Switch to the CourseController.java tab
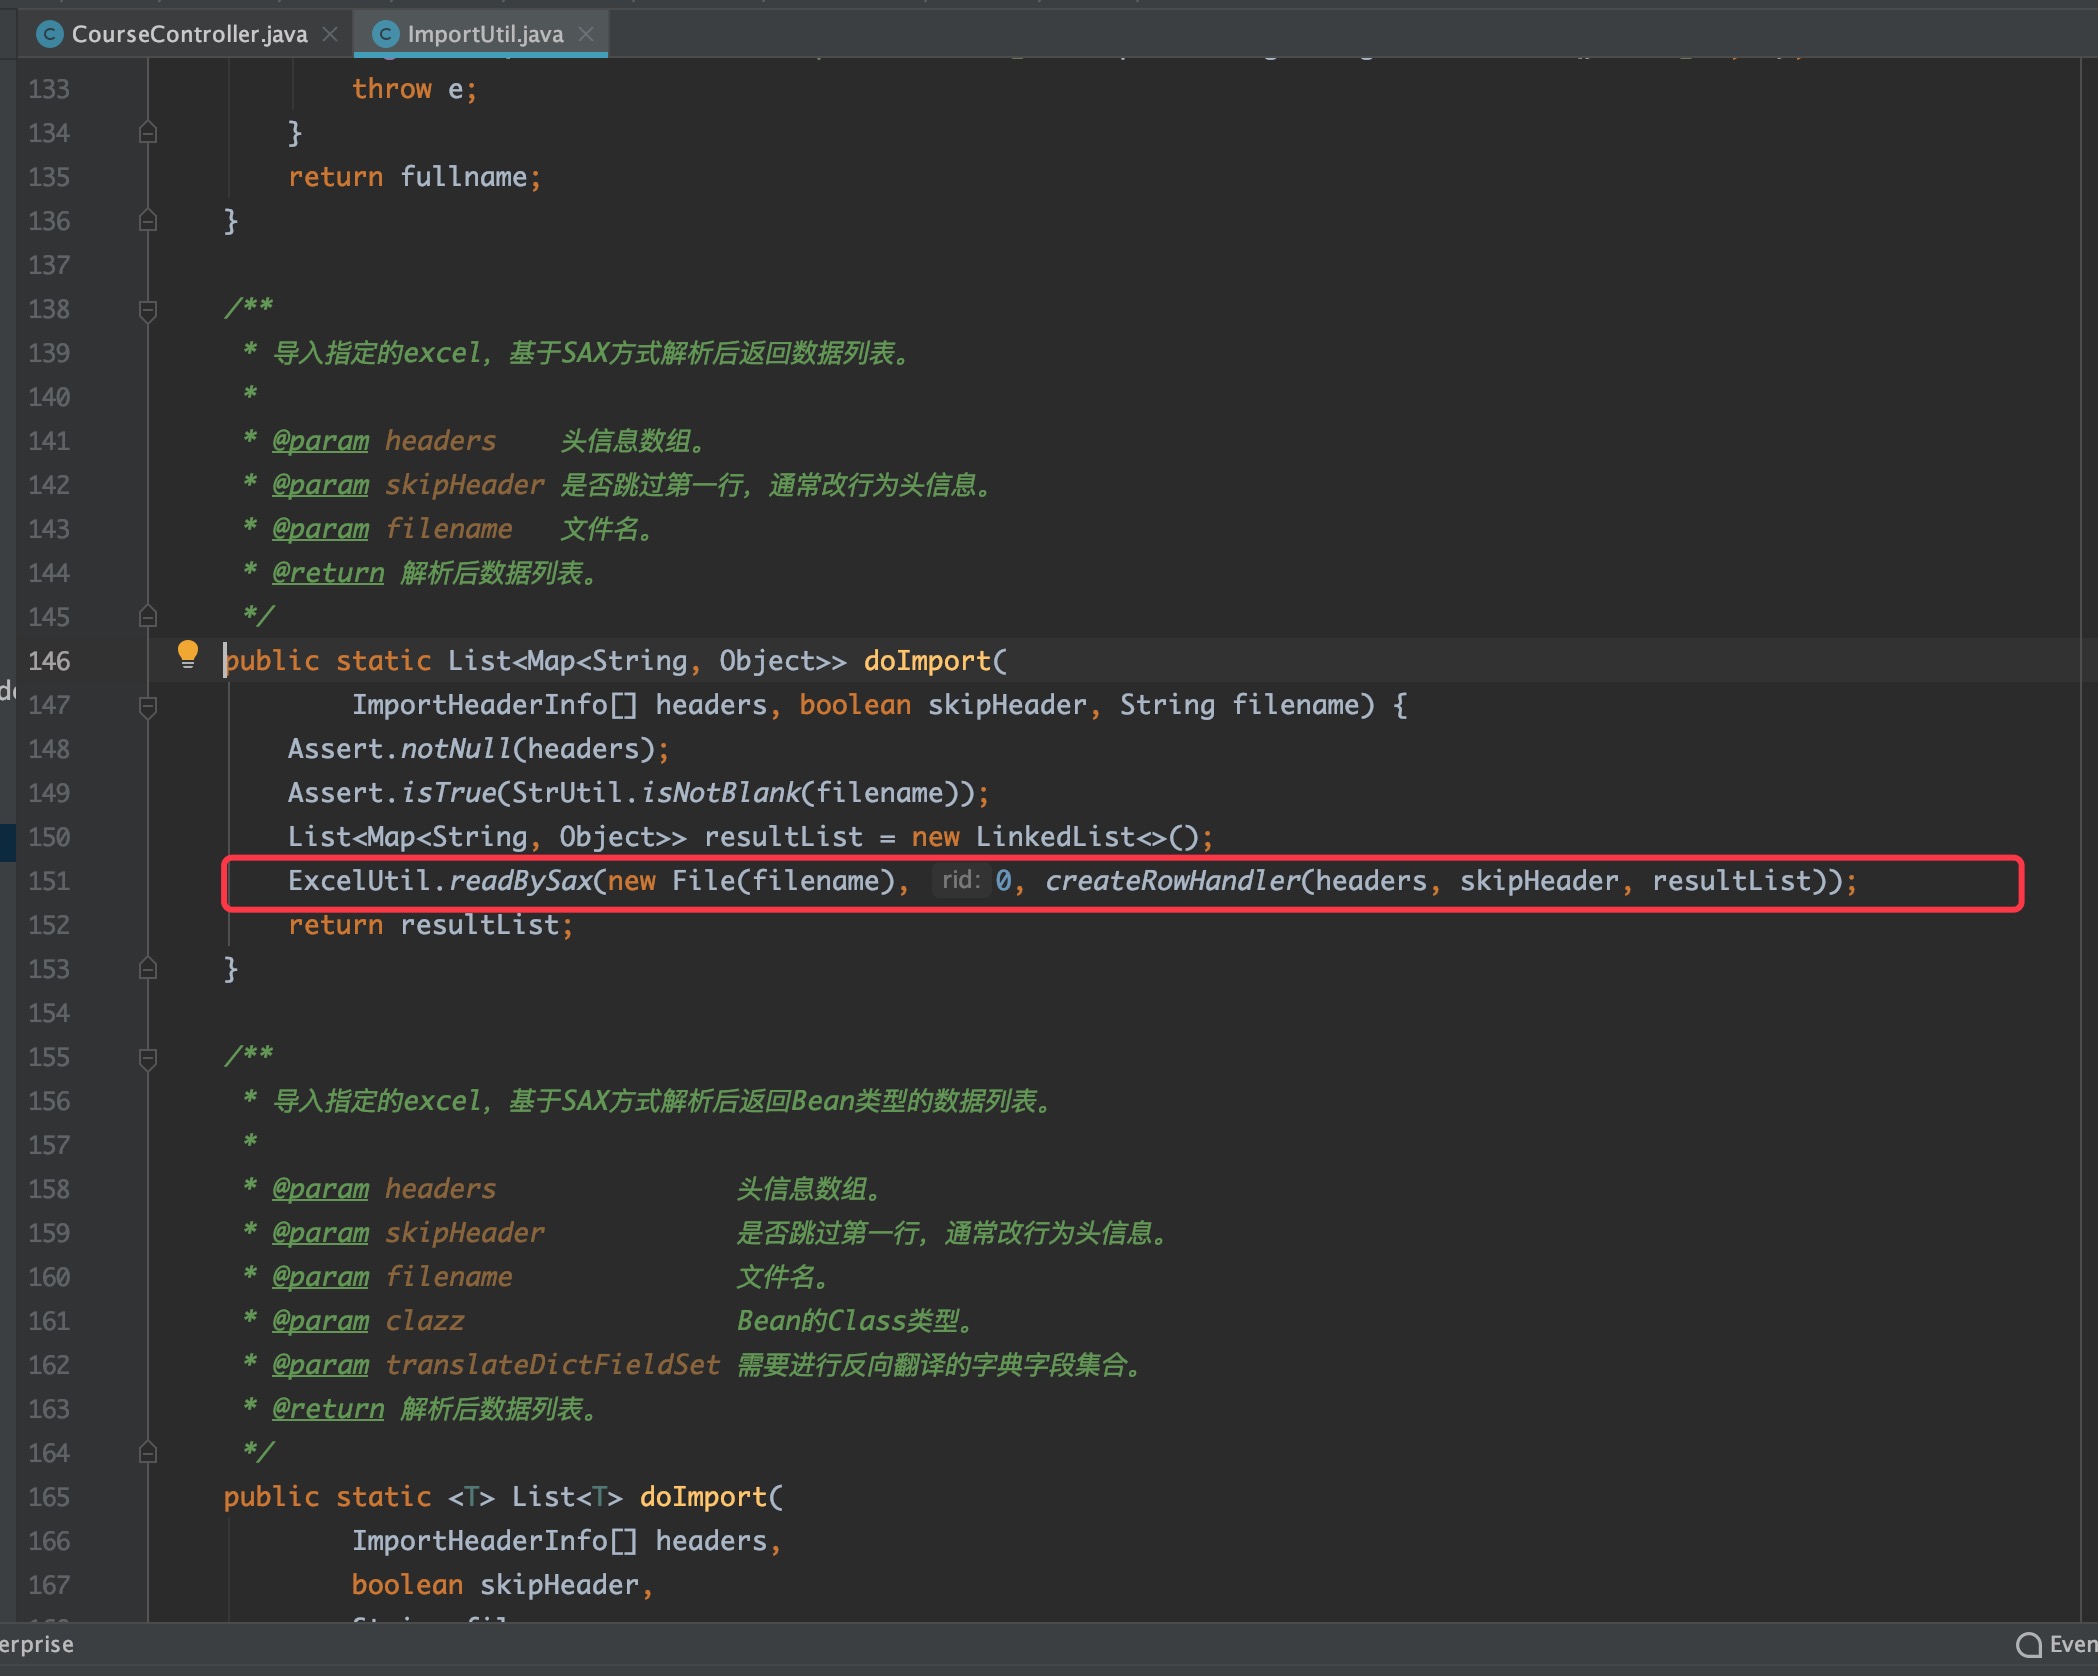Screen dimensions: 2098x1676 [188, 34]
